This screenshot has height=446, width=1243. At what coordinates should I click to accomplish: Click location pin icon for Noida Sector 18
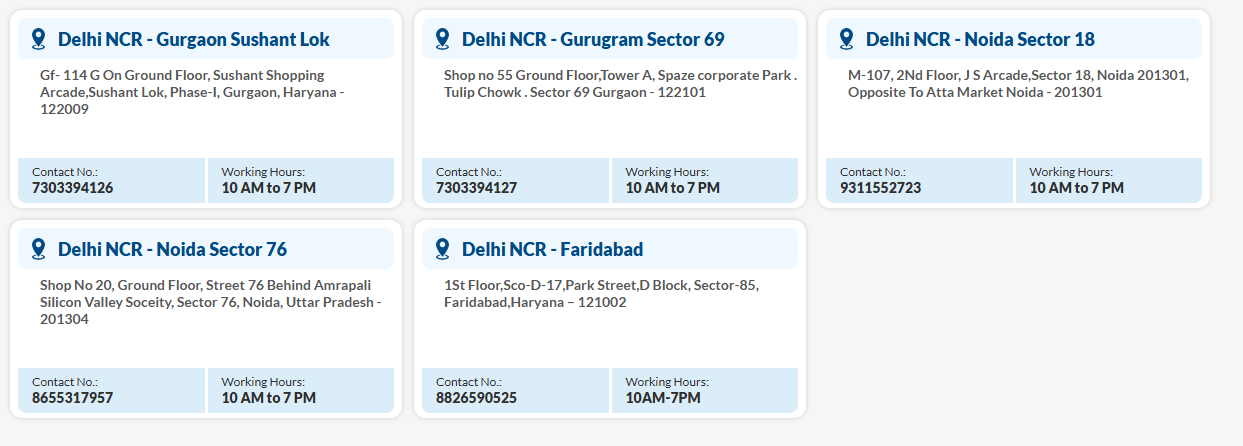tap(847, 39)
